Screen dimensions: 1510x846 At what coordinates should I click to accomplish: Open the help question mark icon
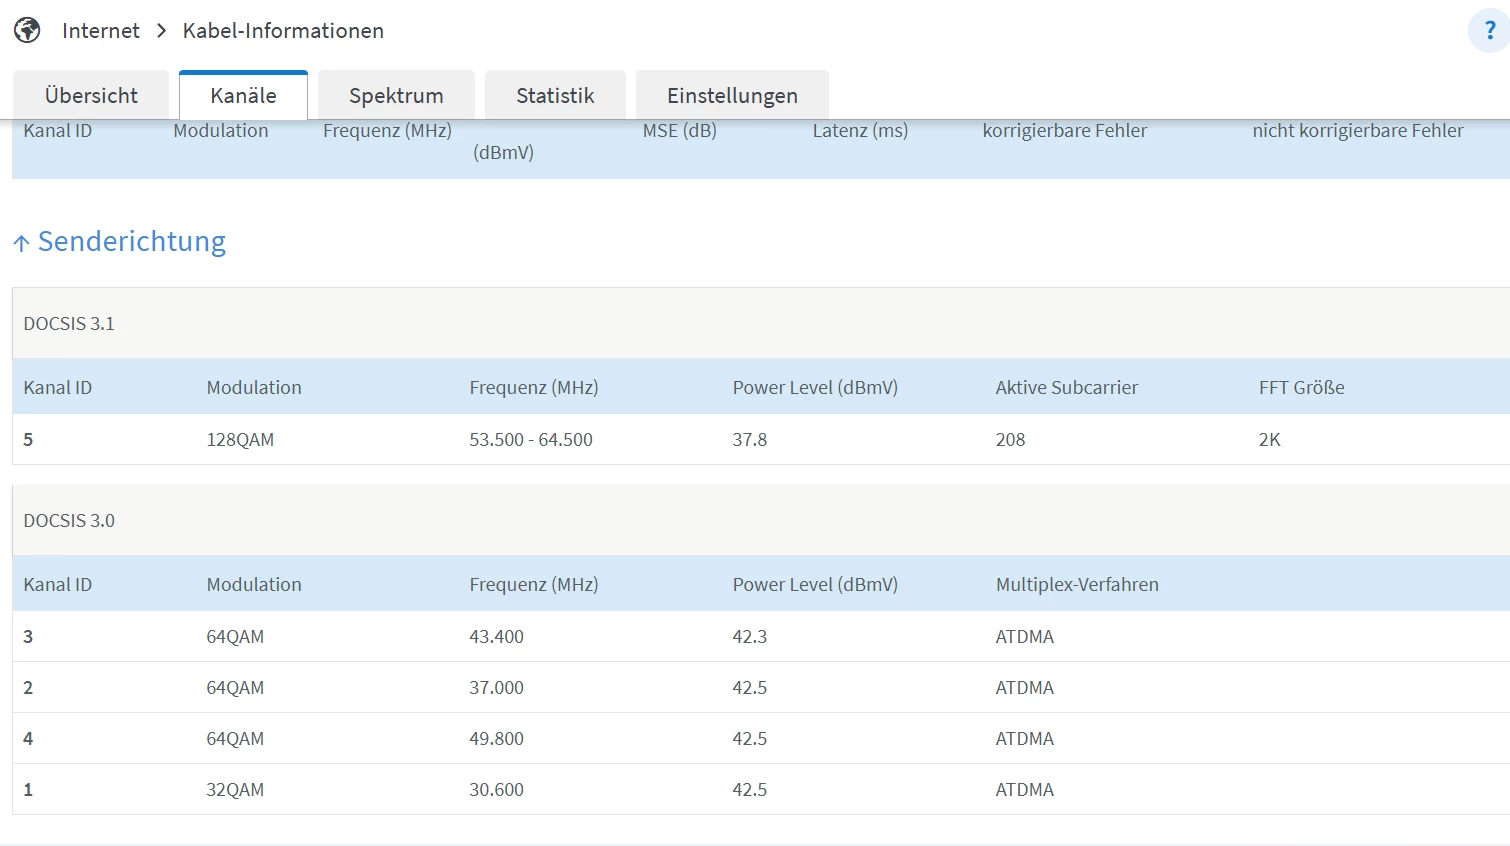[x=1489, y=31]
